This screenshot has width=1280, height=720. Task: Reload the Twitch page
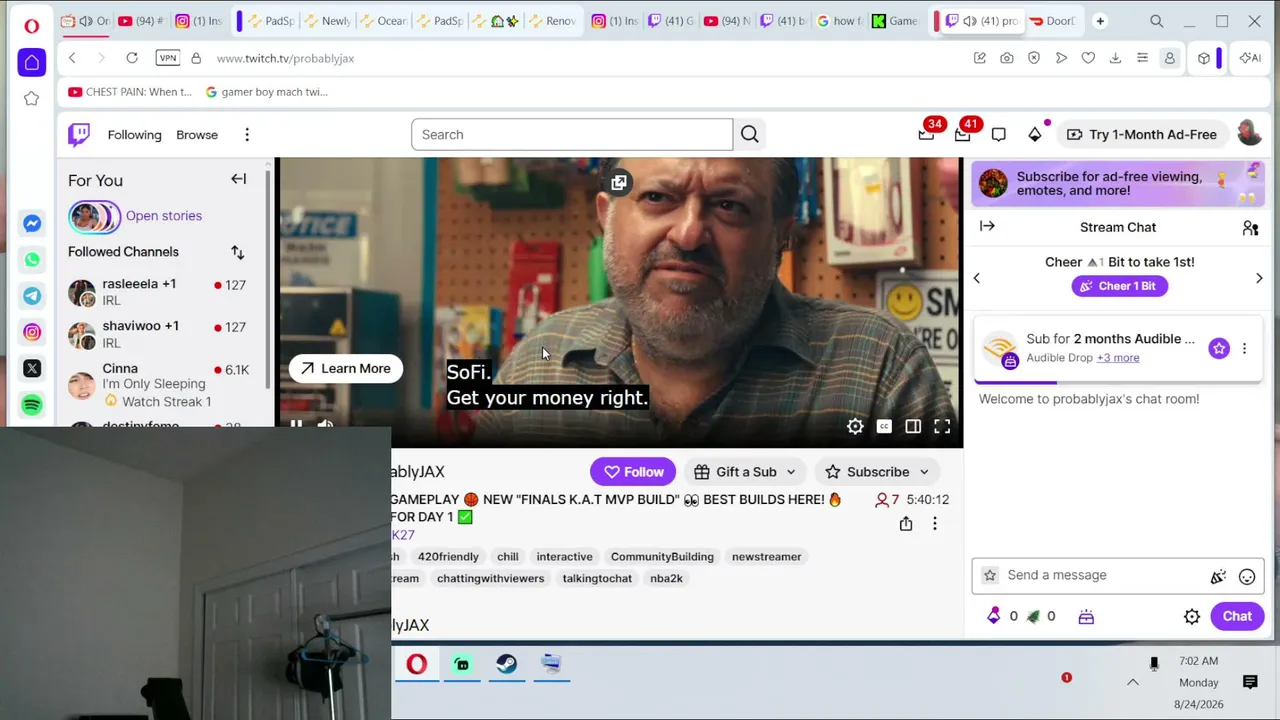tap(132, 58)
